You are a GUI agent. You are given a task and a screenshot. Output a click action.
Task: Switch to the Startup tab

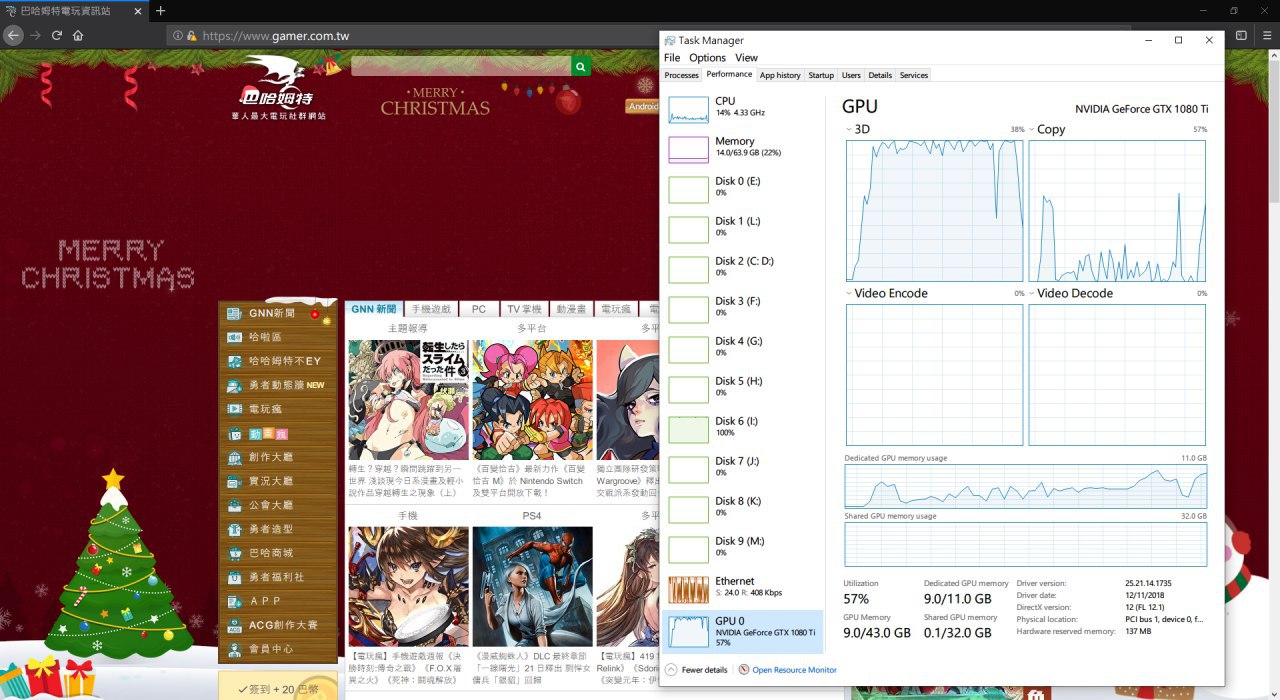pyautogui.click(x=821, y=75)
